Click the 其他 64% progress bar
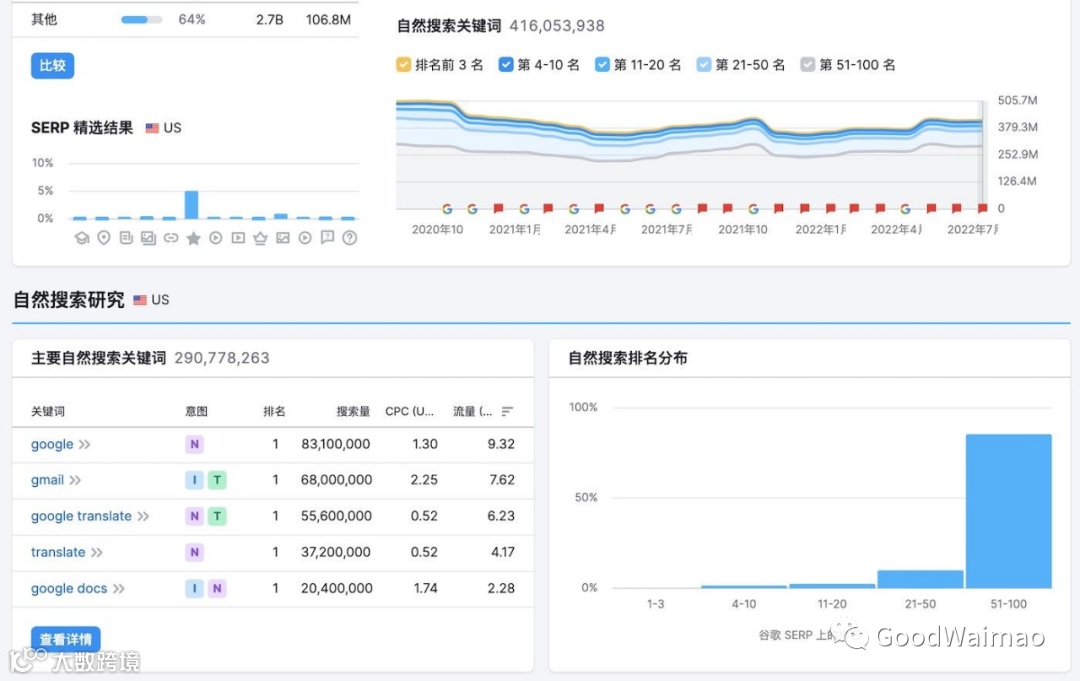 click(x=141, y=20)
